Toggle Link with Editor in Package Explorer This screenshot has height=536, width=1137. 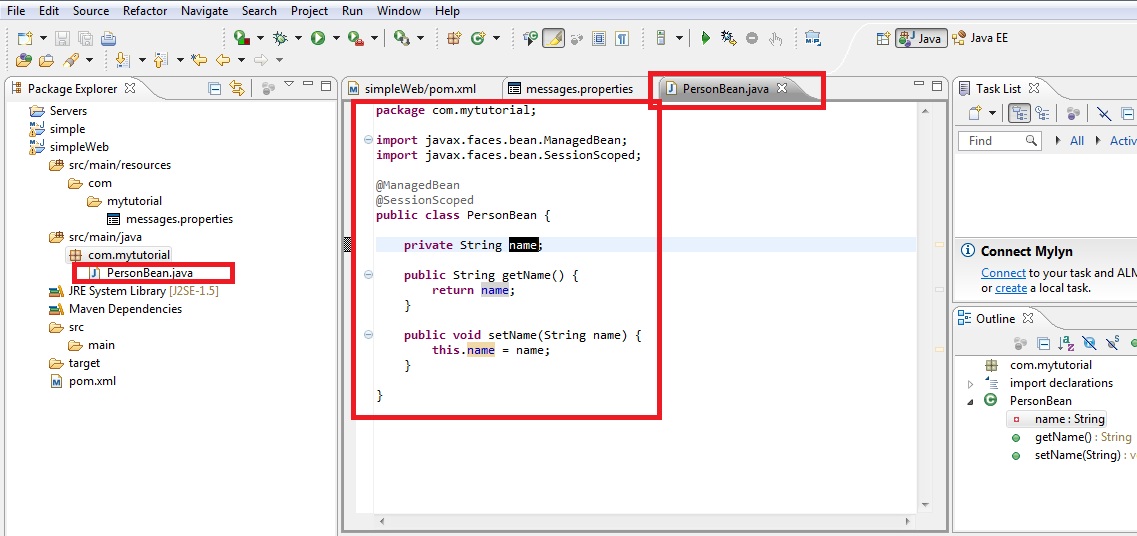tap(237, 88)
